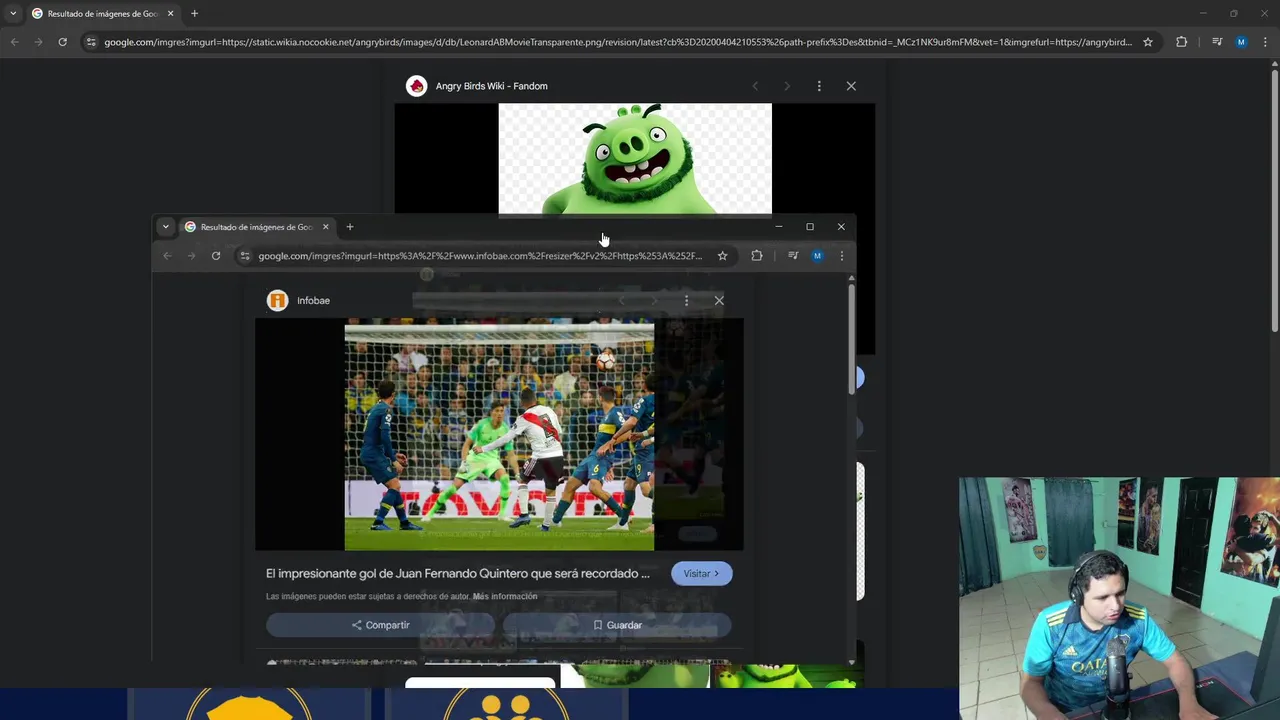Go to previous image in Angry Birds viewer
This screenshot has width=1280, height=720.
(x=755, y=86)
